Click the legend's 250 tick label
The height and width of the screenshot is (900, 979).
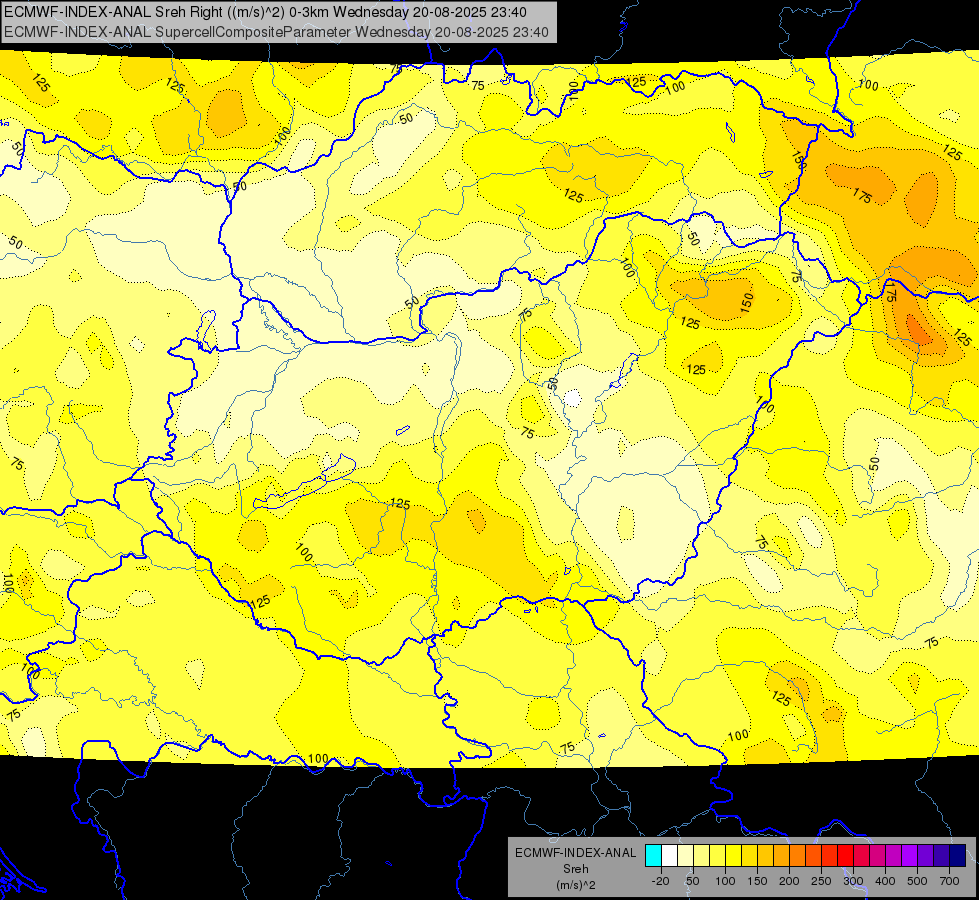click(x=821, y=881)
